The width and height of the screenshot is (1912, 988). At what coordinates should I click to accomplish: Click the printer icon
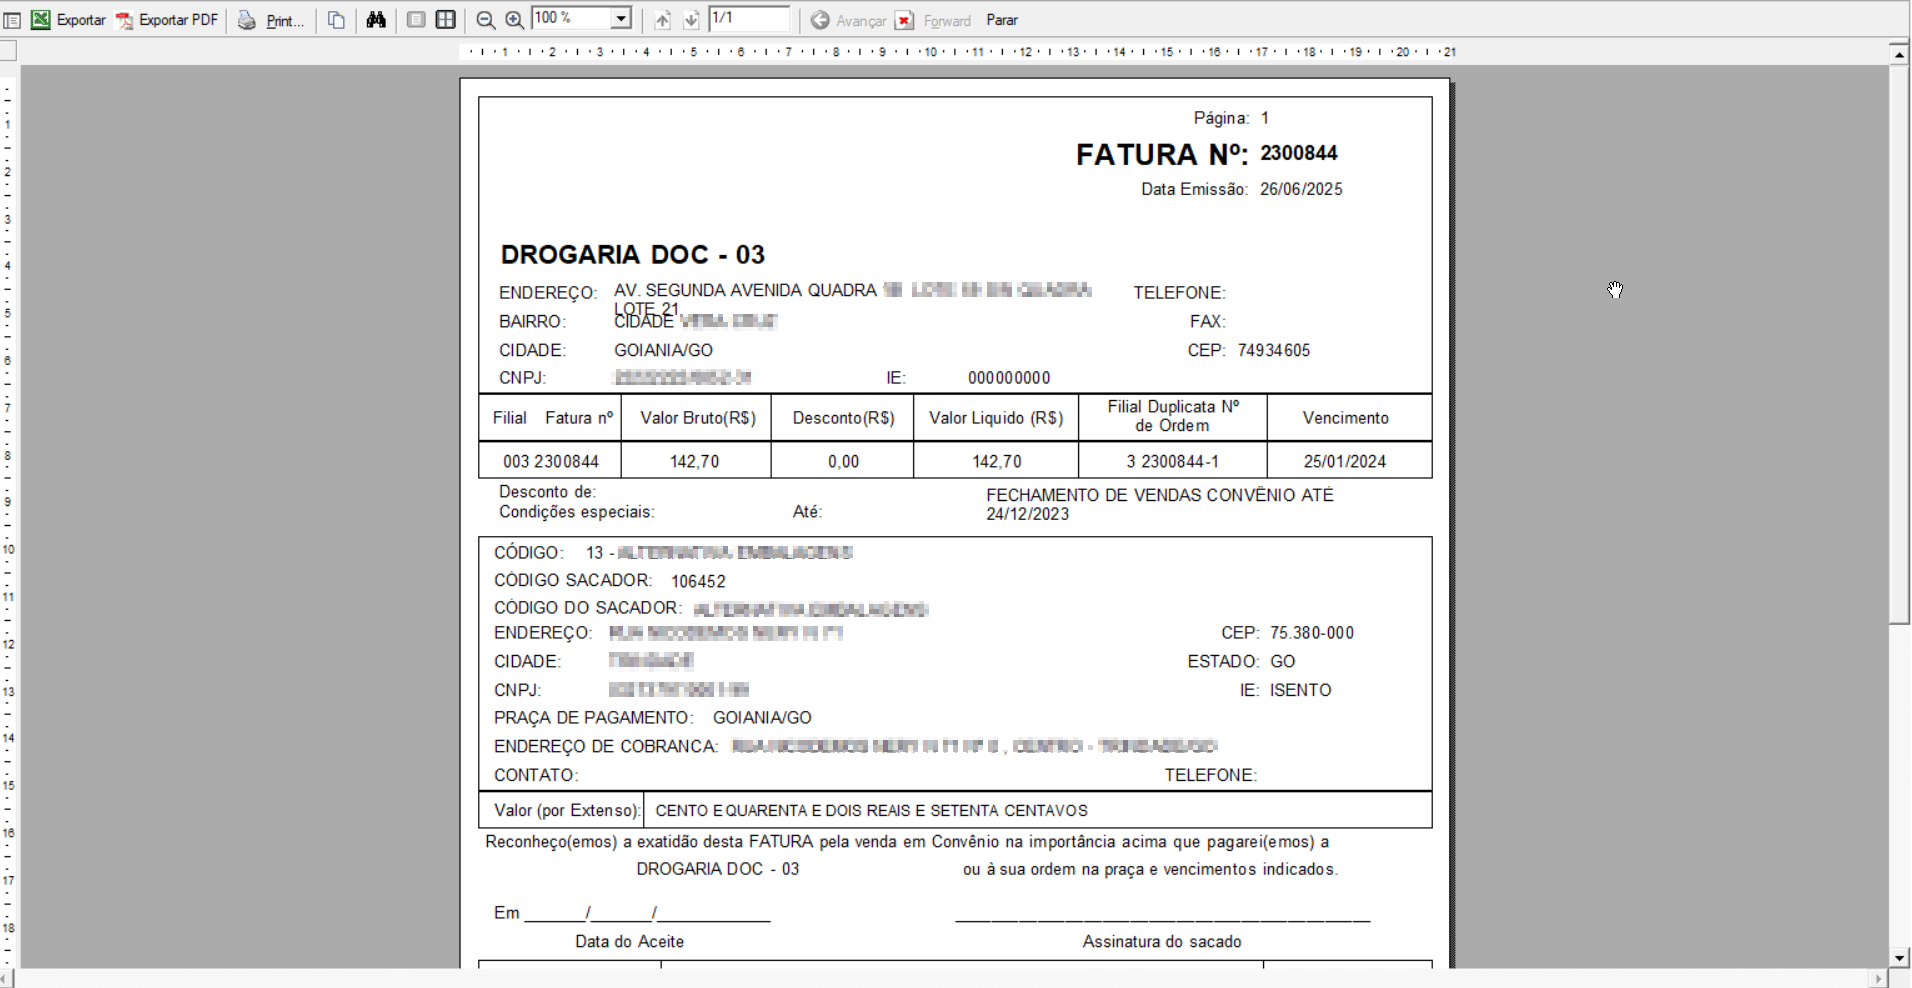(246, 20)
